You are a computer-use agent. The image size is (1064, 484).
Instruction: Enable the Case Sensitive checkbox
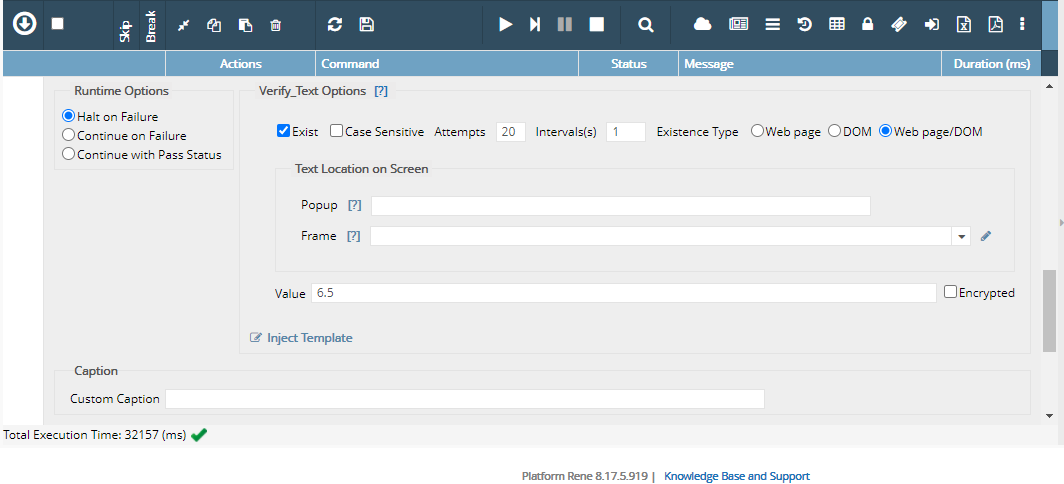(x=337, y=131)
